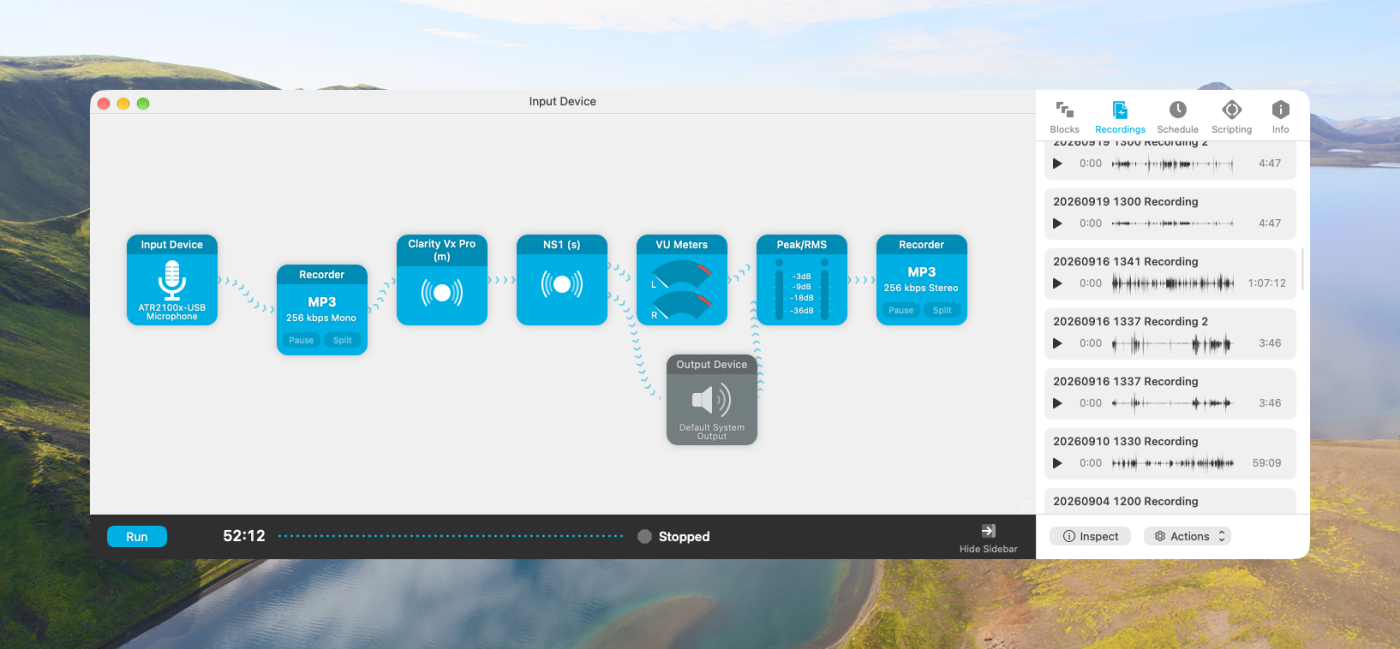This screenshot has width=1400, height=649.
Task: Select the ATR2100x-USB microphone Input Device block
Action: pyautogui.click(x=172, y=280)
